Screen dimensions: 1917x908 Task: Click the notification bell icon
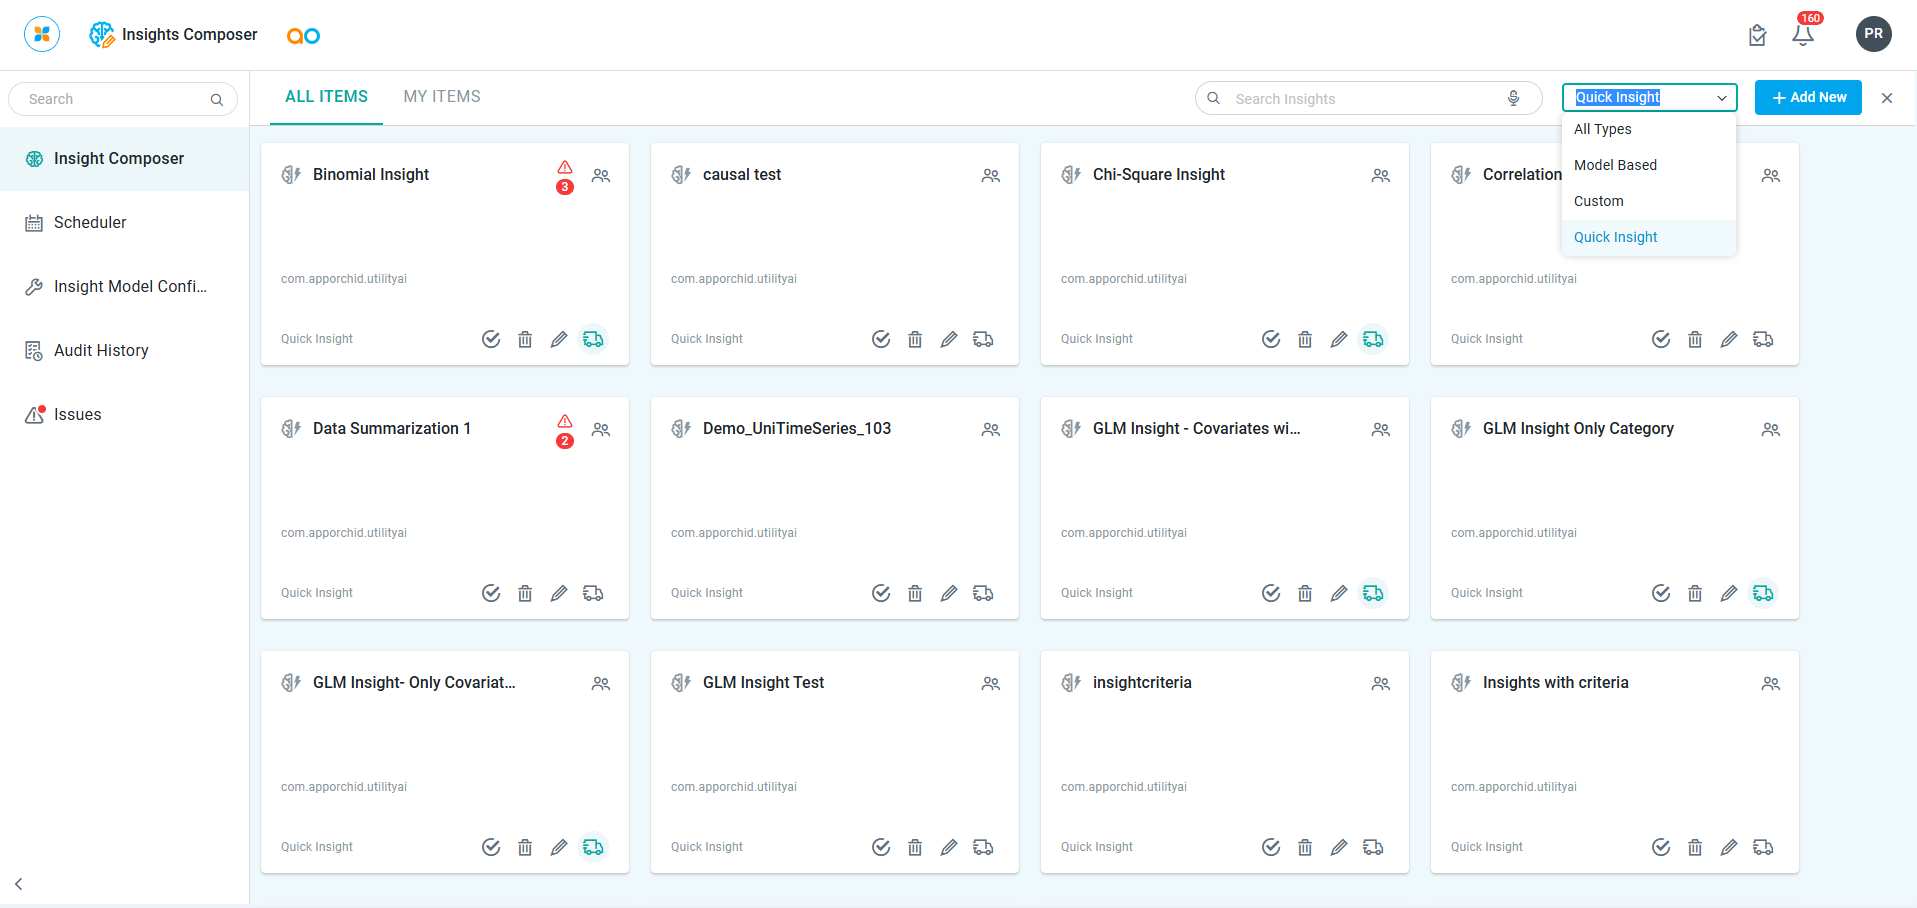tap(1802, 35)
